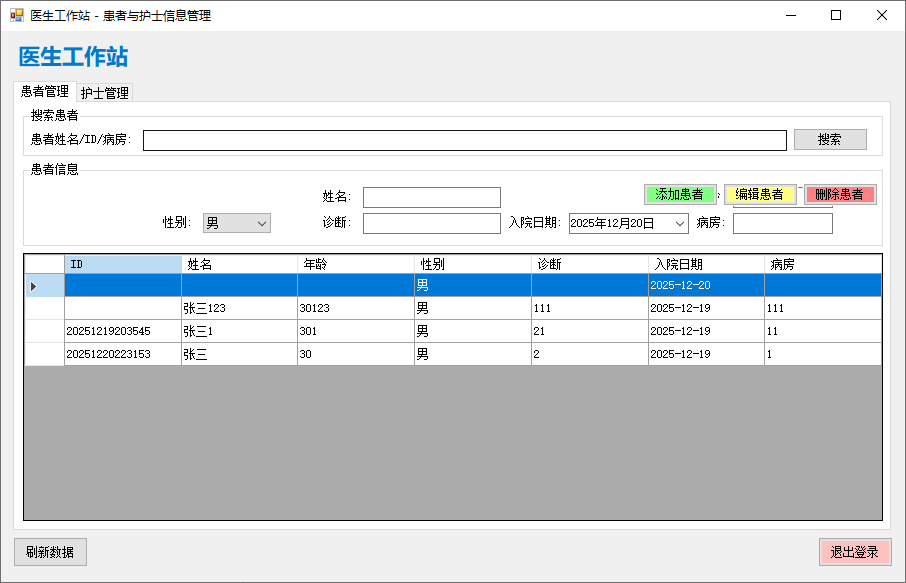
Task: Select the ID cell 20251219203545
Action: [122, 332]
